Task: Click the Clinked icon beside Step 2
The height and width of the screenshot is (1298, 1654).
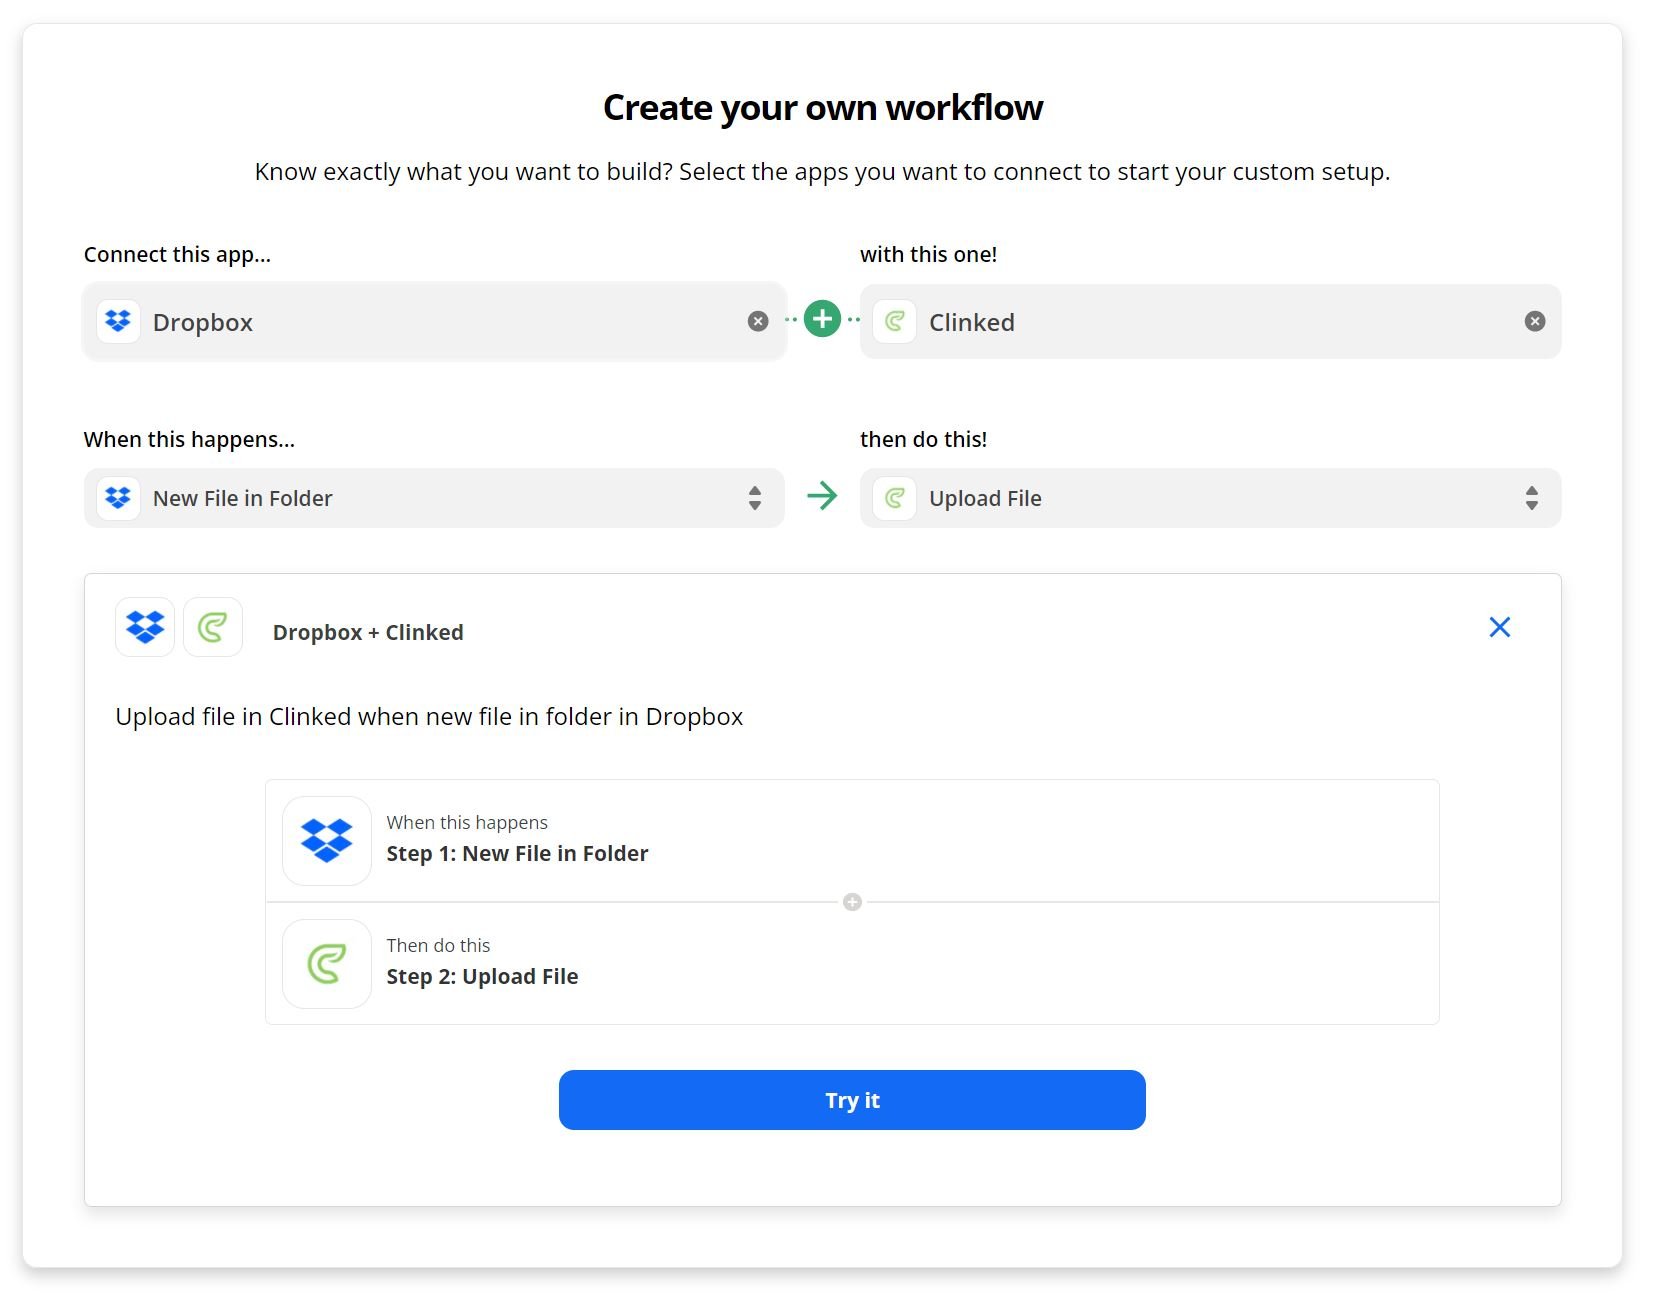Action: 327,964
